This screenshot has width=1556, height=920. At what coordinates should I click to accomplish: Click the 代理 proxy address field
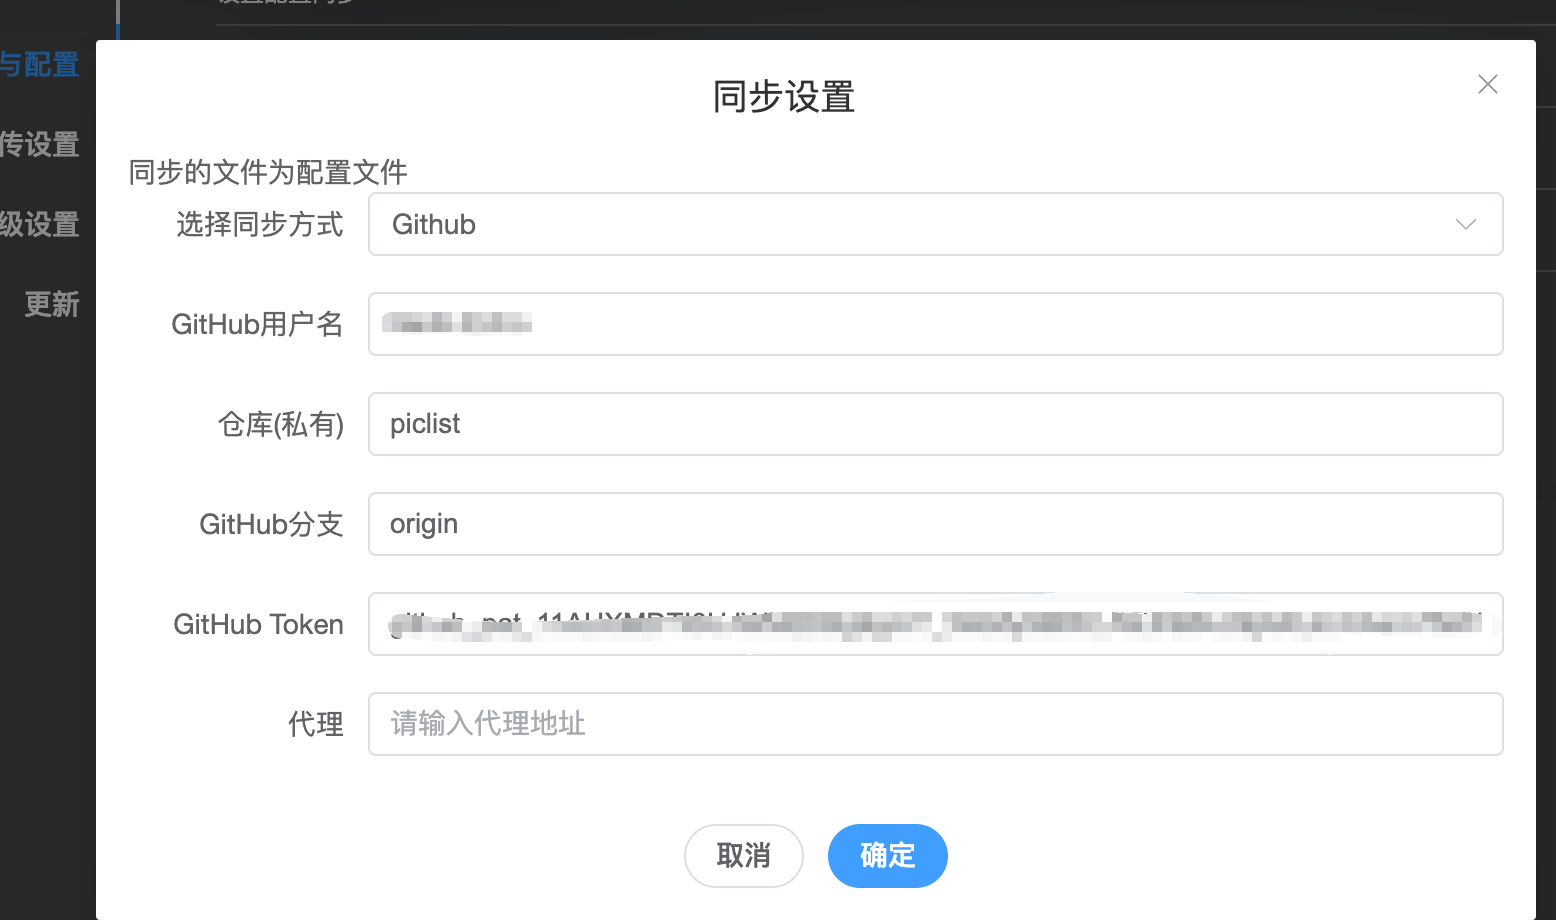[x=935, y=724]
